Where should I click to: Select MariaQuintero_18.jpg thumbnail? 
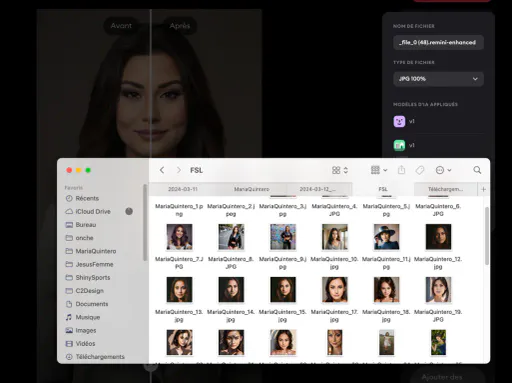coord(386,290)
